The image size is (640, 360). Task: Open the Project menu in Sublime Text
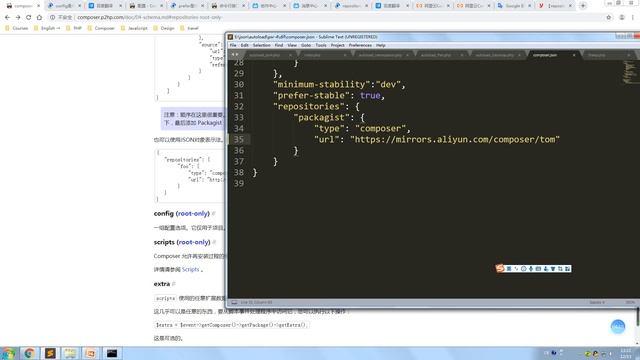point(338,45)
